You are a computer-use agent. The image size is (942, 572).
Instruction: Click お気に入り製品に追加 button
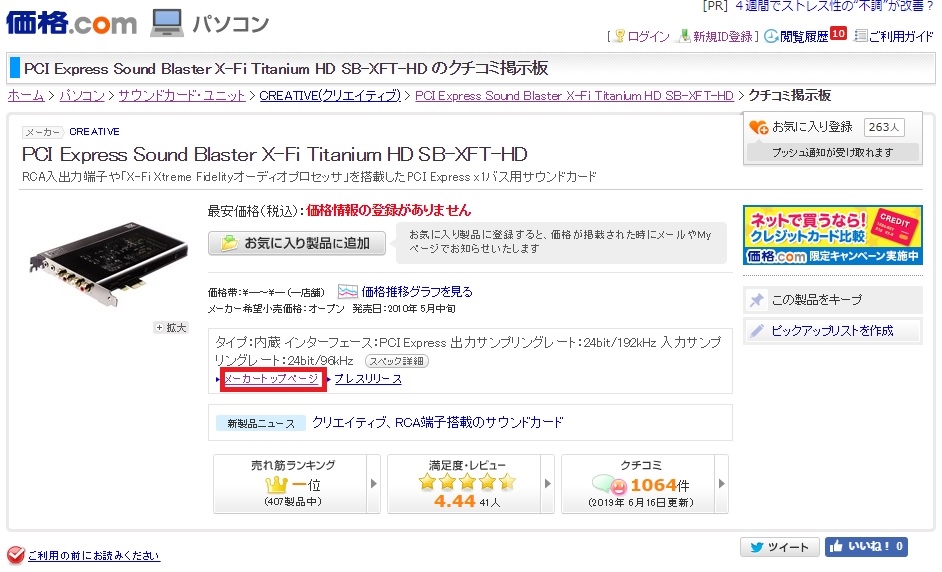297,243
